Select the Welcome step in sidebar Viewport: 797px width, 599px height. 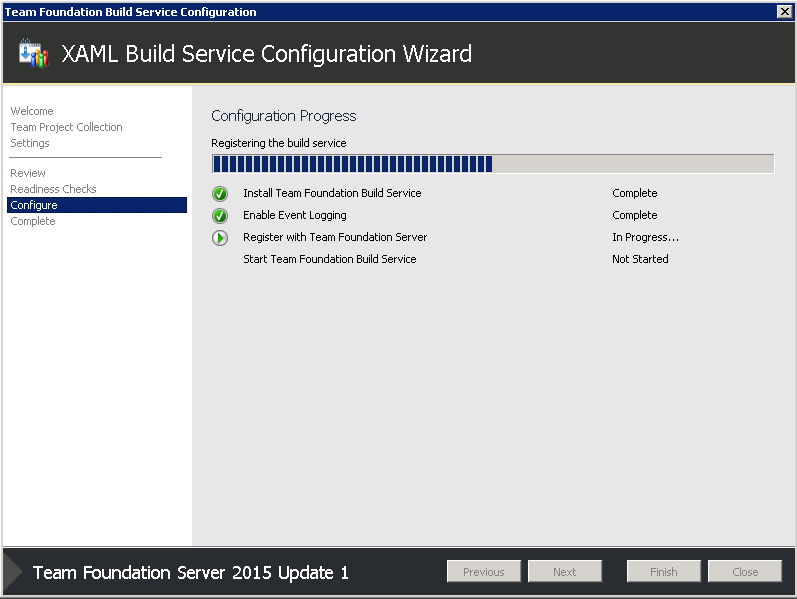[32, 111]
